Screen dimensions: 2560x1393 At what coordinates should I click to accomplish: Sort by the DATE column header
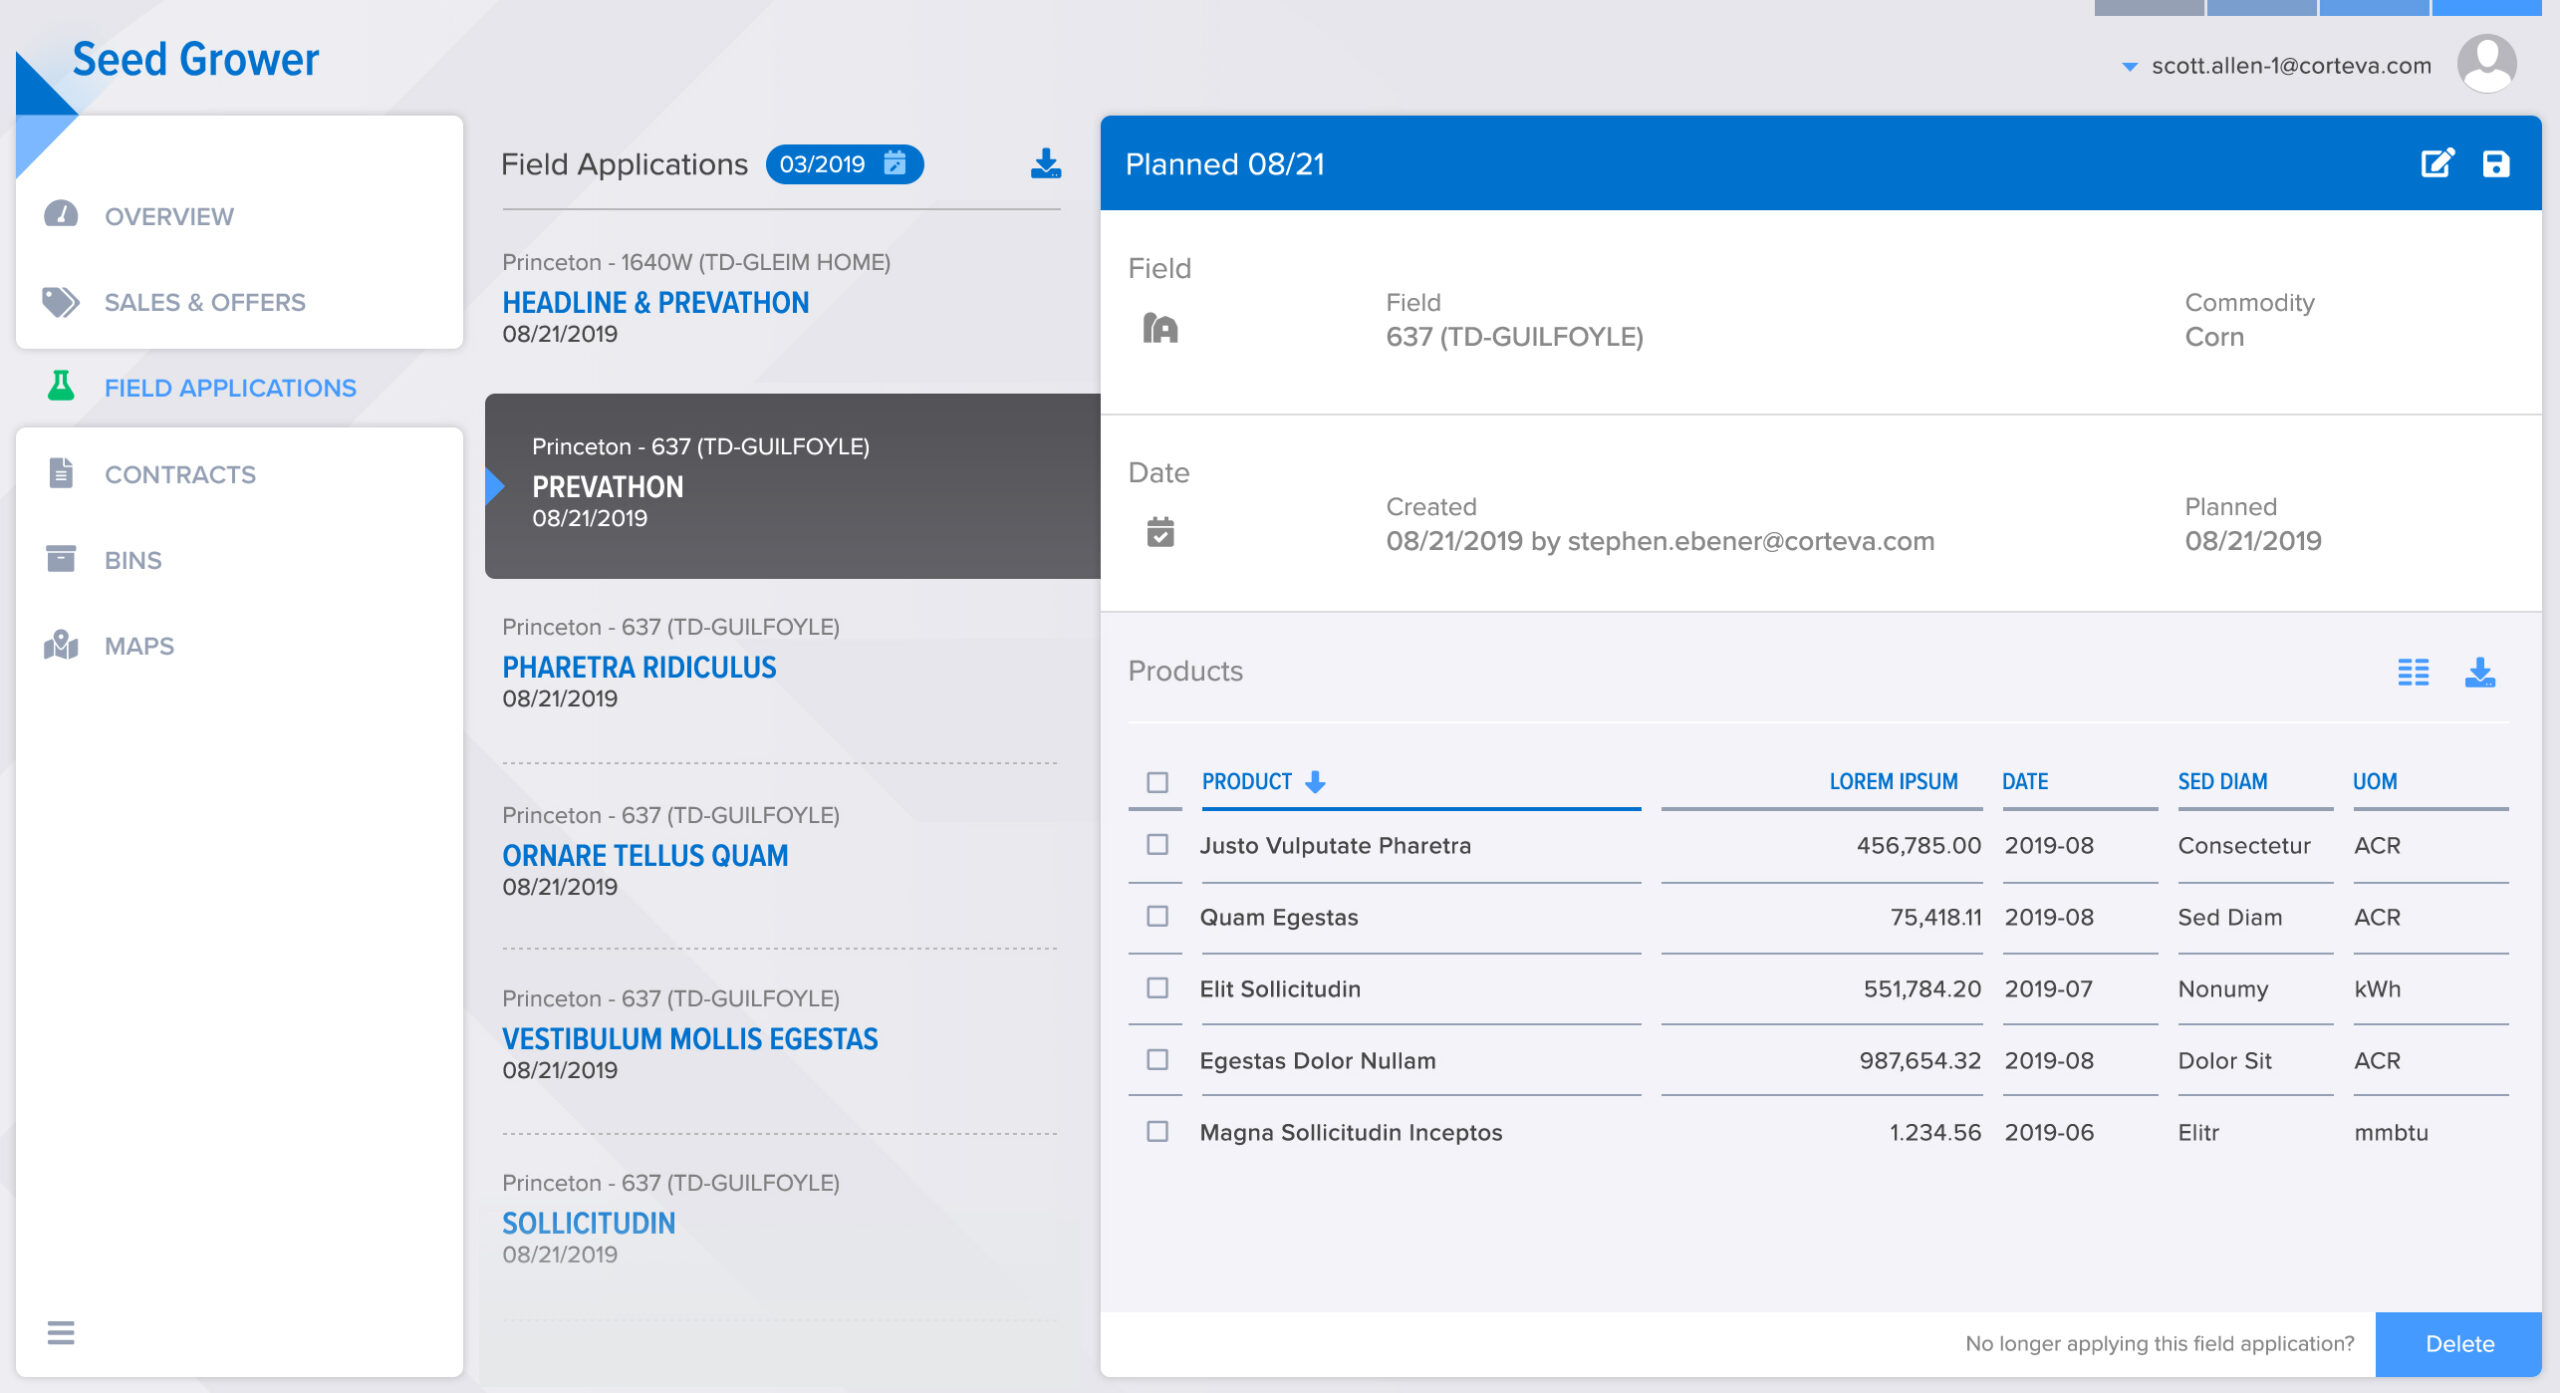(2025, 781)
